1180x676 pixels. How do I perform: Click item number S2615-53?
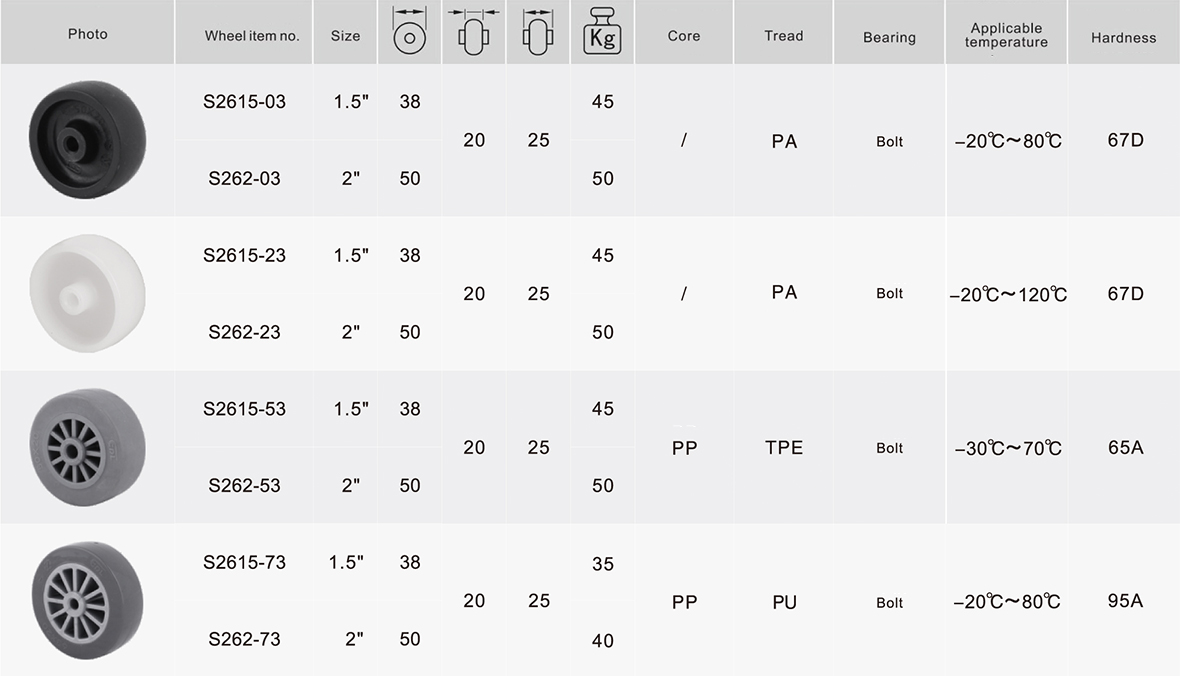click(245, 409)
